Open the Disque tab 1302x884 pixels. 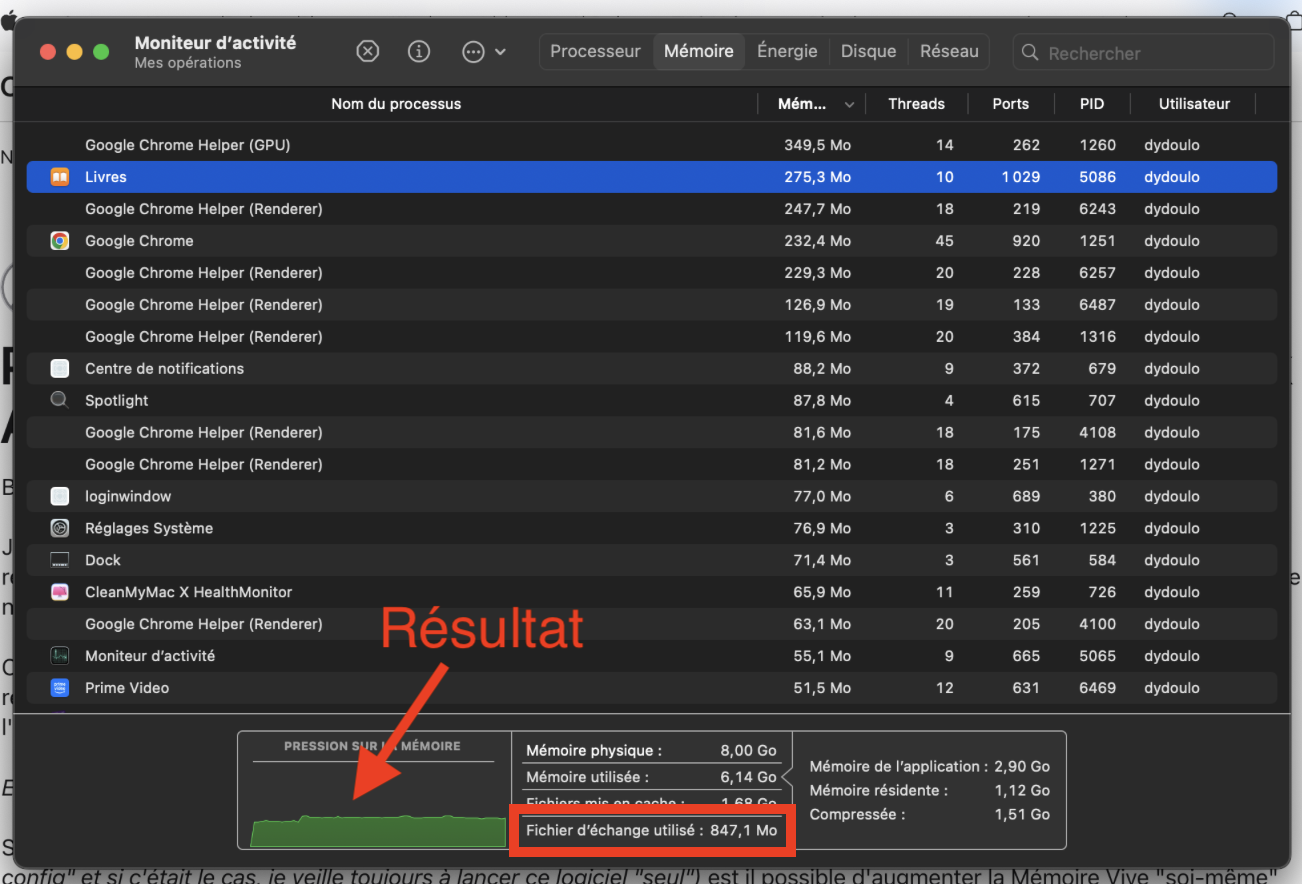(x=868, y=52)
